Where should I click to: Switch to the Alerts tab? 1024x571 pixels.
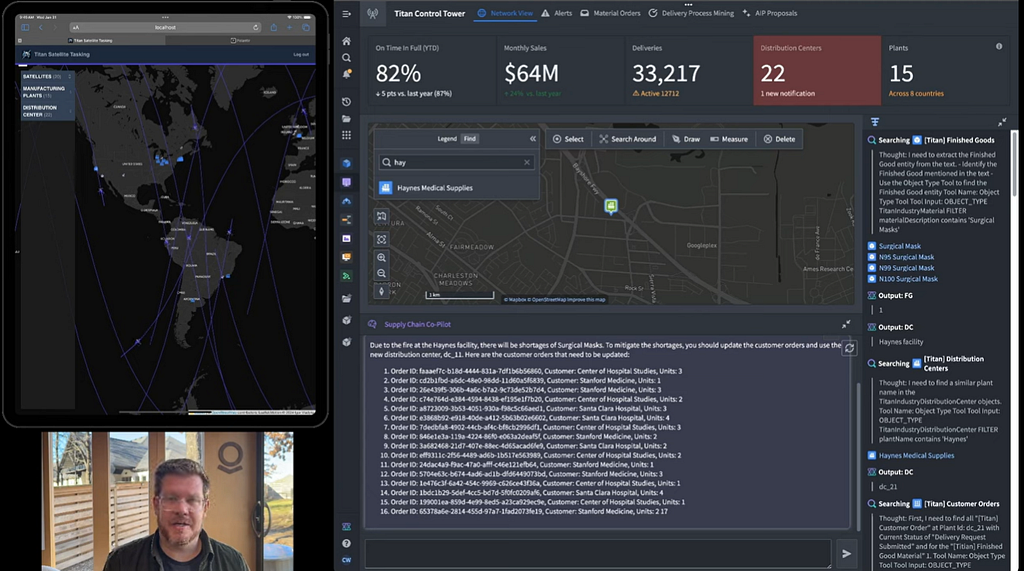pos(556,13)
